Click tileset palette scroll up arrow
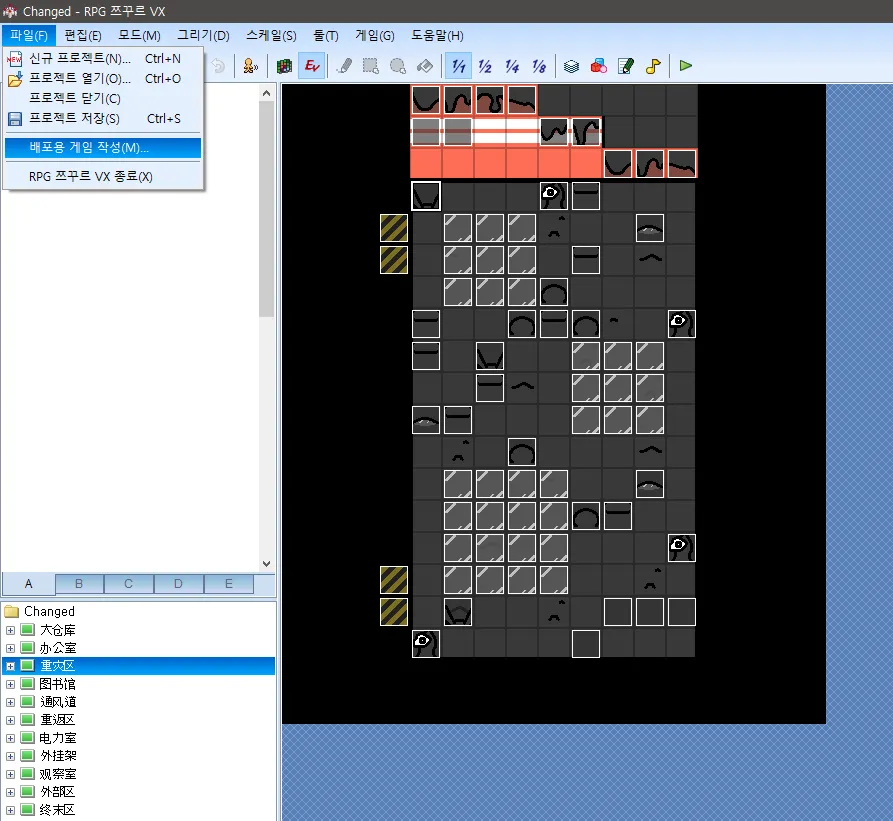Image resolution: width=893 pixels, height=821 pixels. (267, 93)
